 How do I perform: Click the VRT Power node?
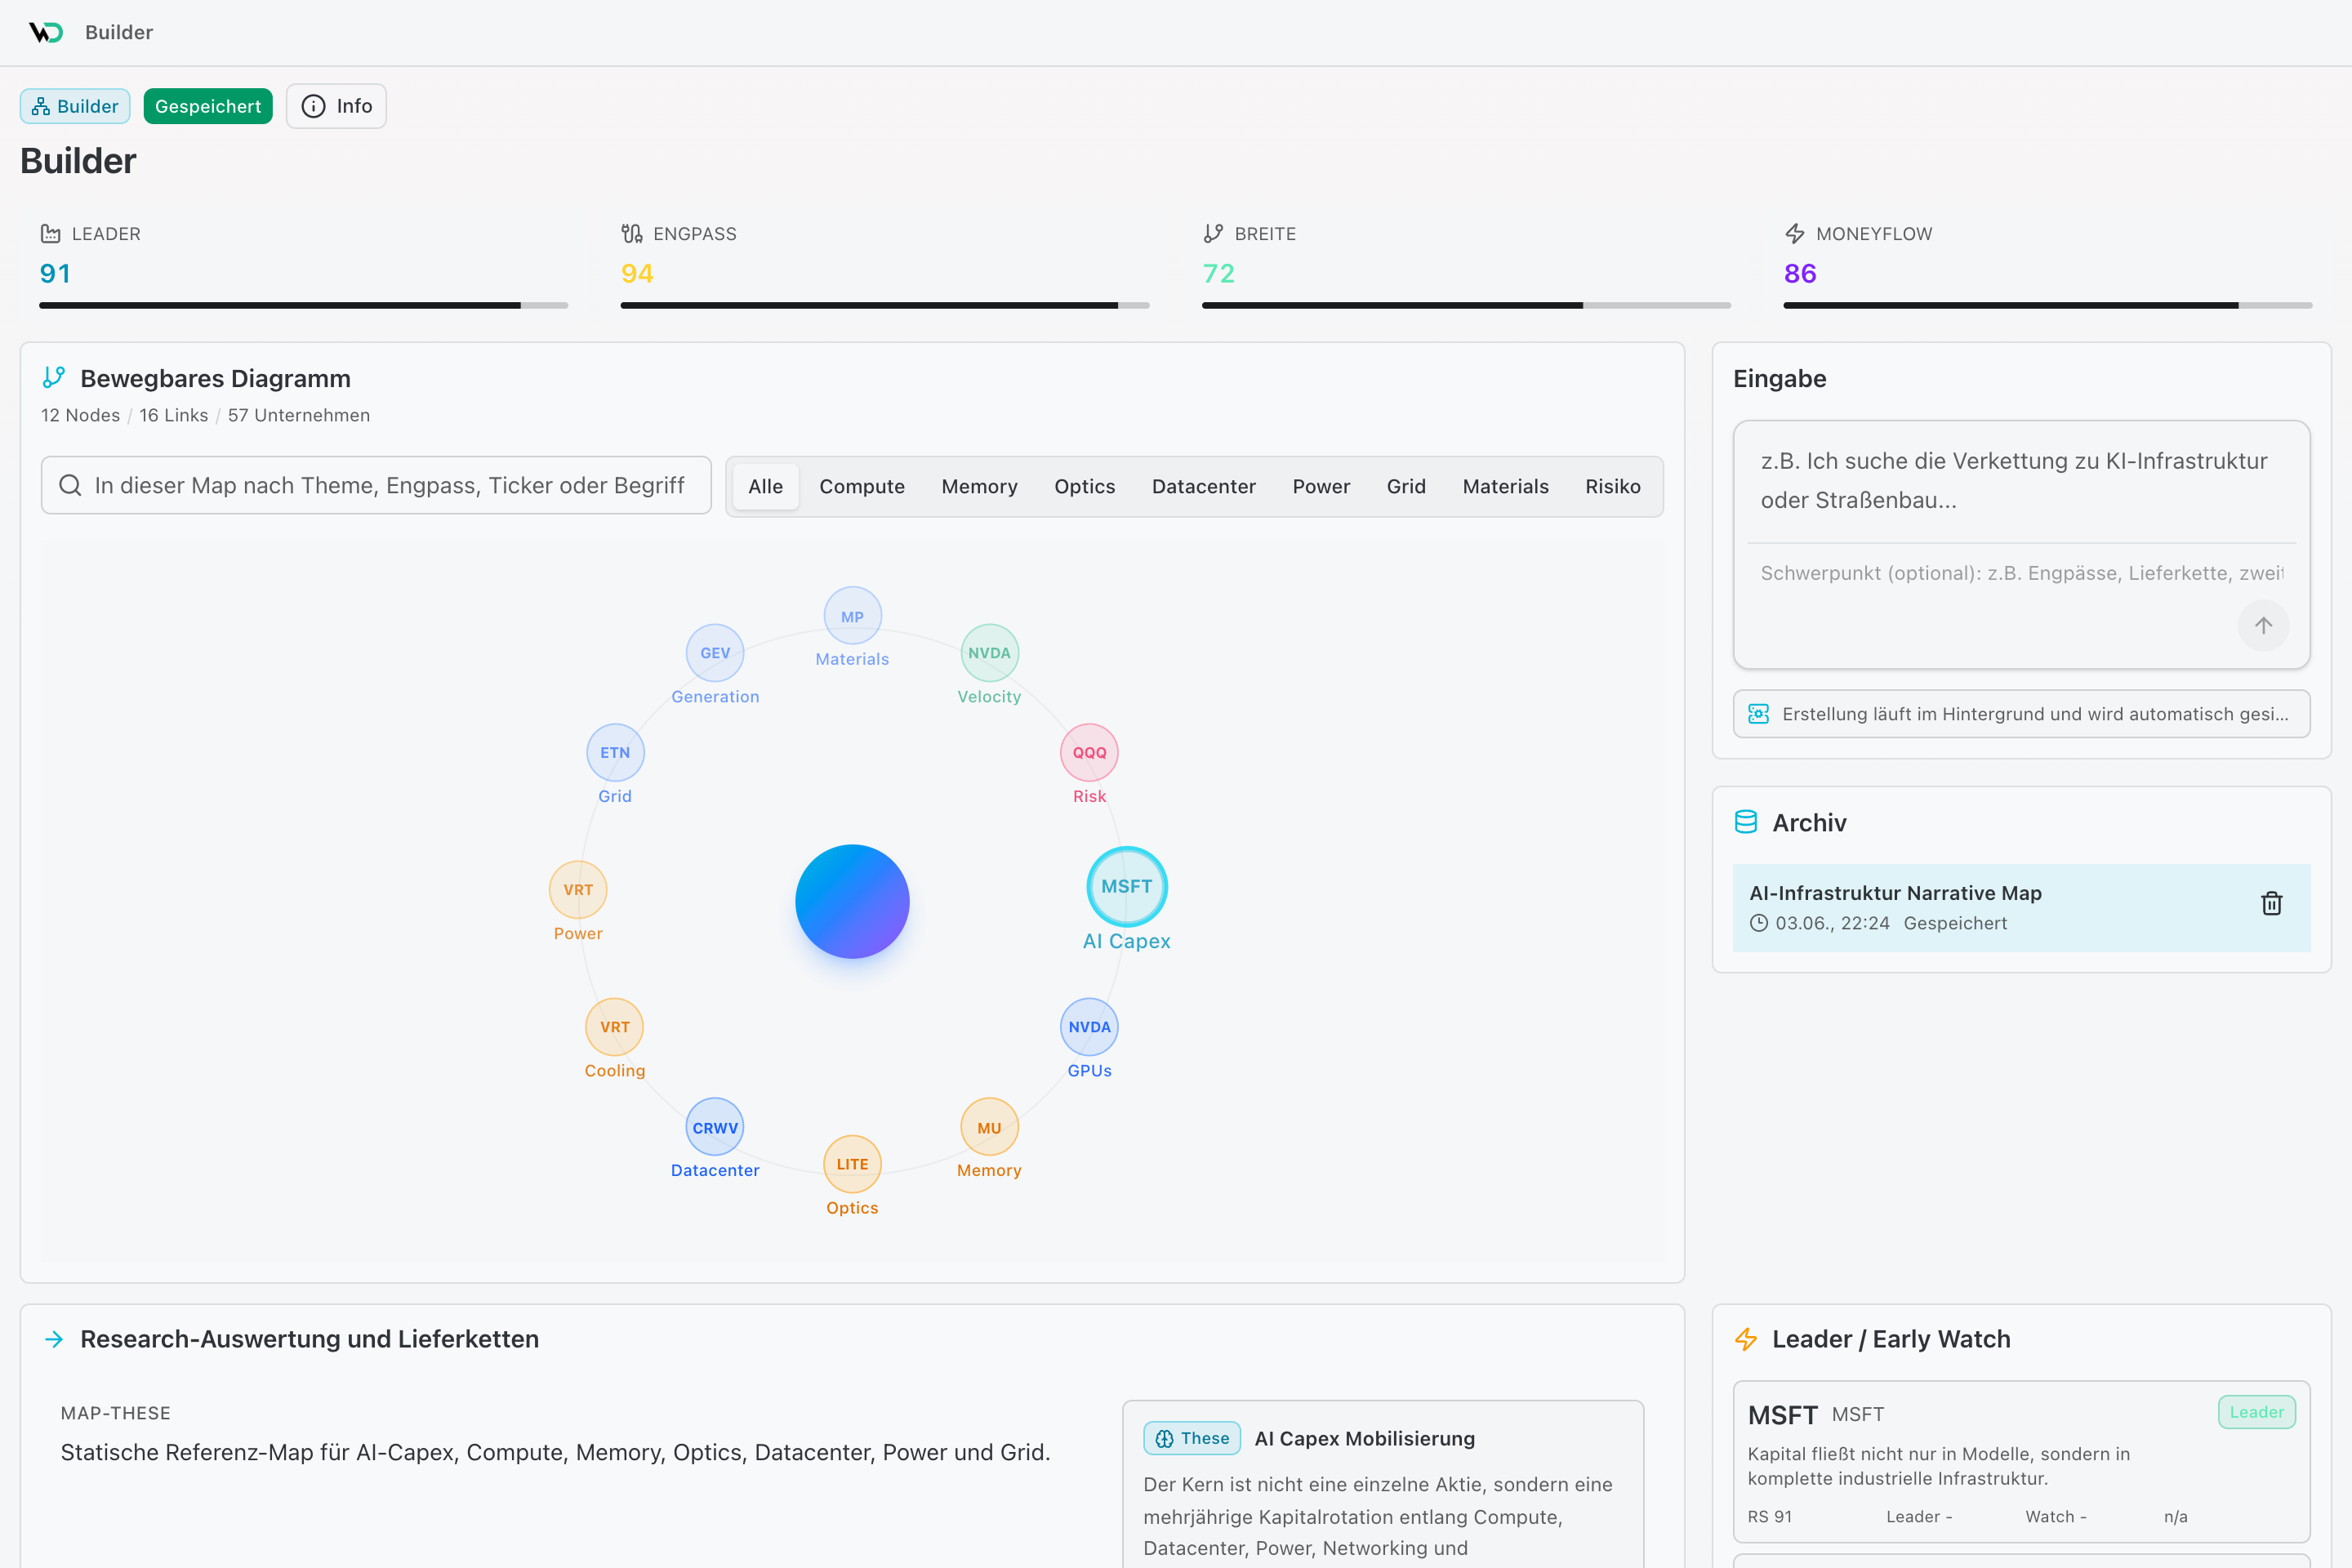click(x=578, y=890)
